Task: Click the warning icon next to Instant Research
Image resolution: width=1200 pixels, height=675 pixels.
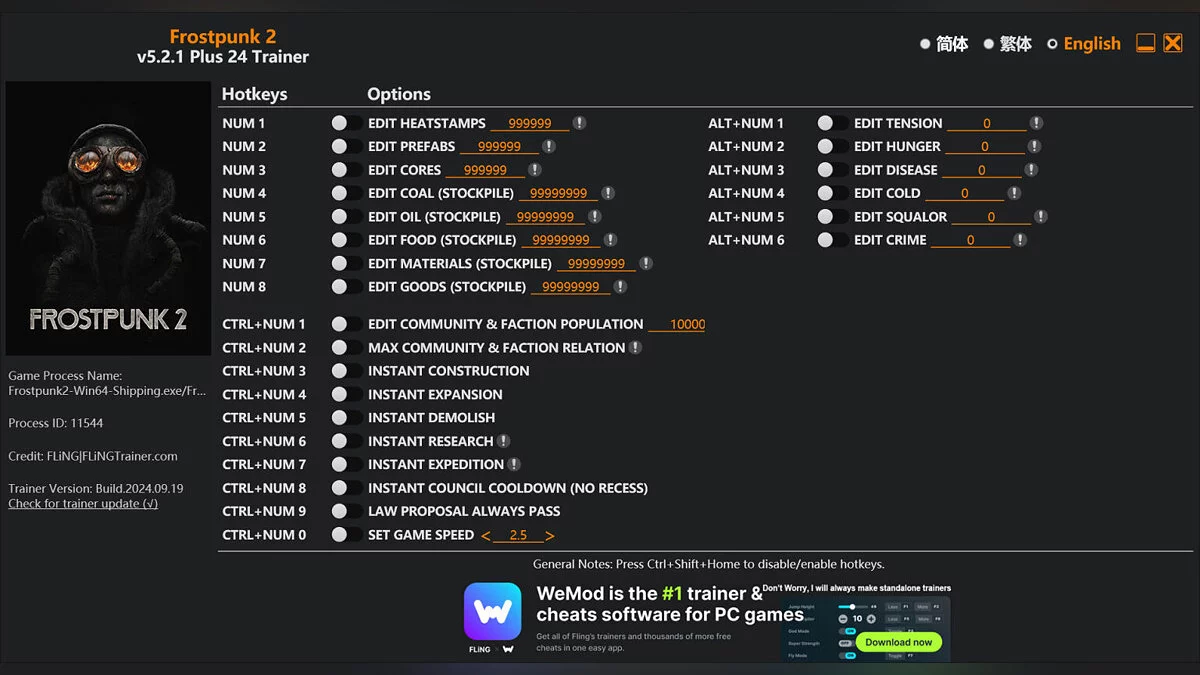Action: tap(503, 441)
